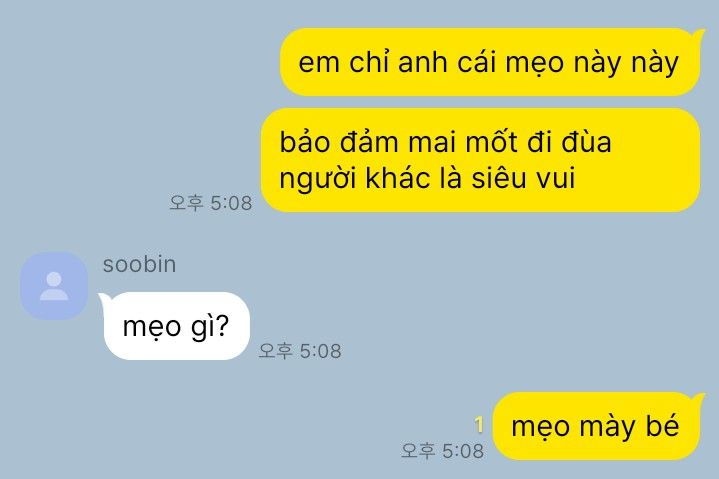Click the 오후 5:08 timestamp next to "mẹo gì?"
The image size is (719, 479).
click(x=300, y=351)
